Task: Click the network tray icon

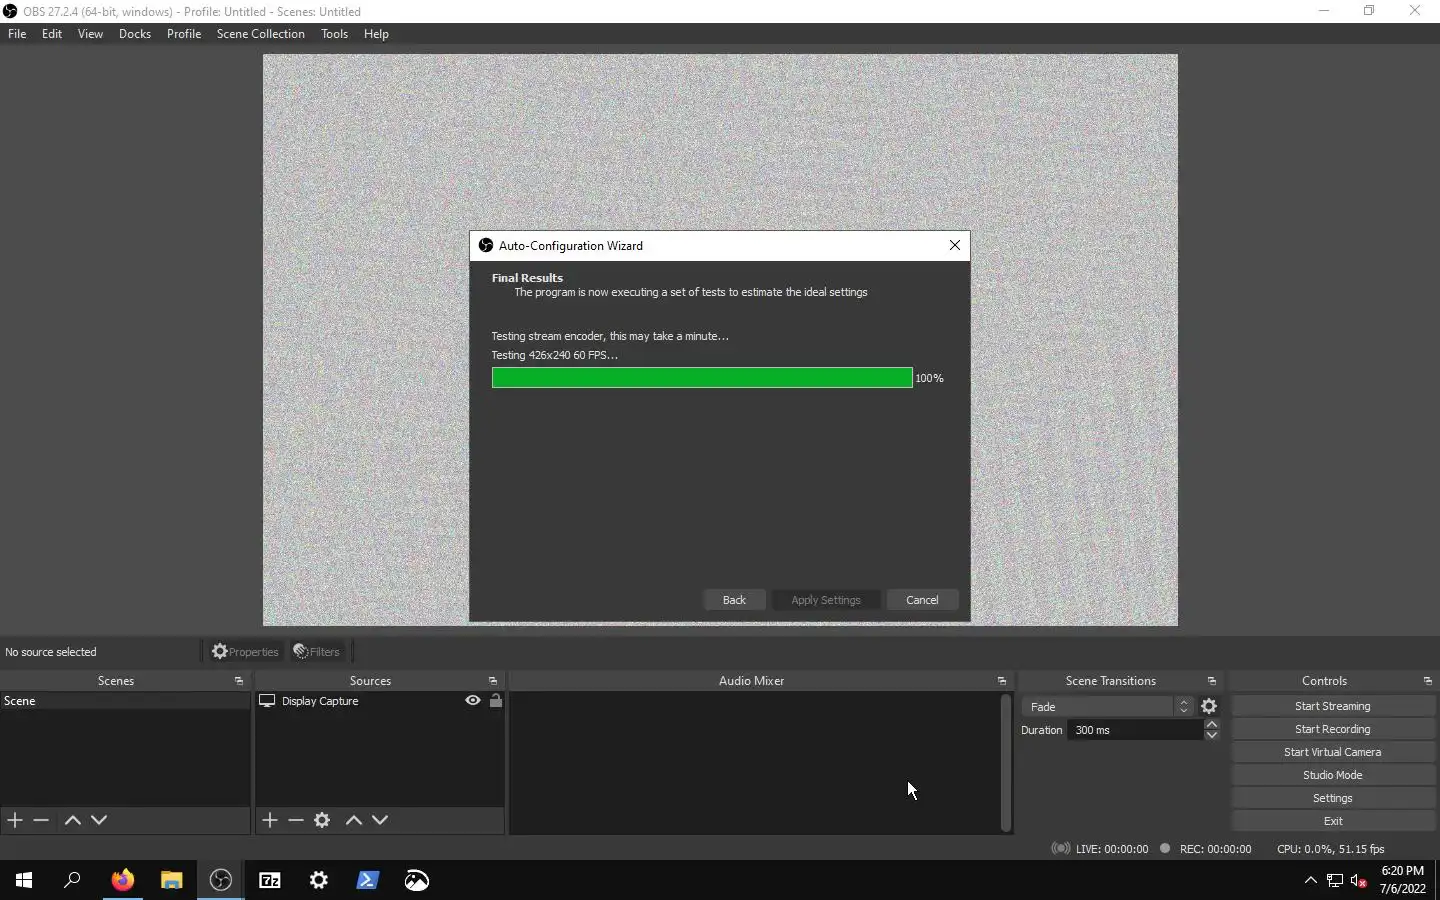Action: pos(1335,881)
